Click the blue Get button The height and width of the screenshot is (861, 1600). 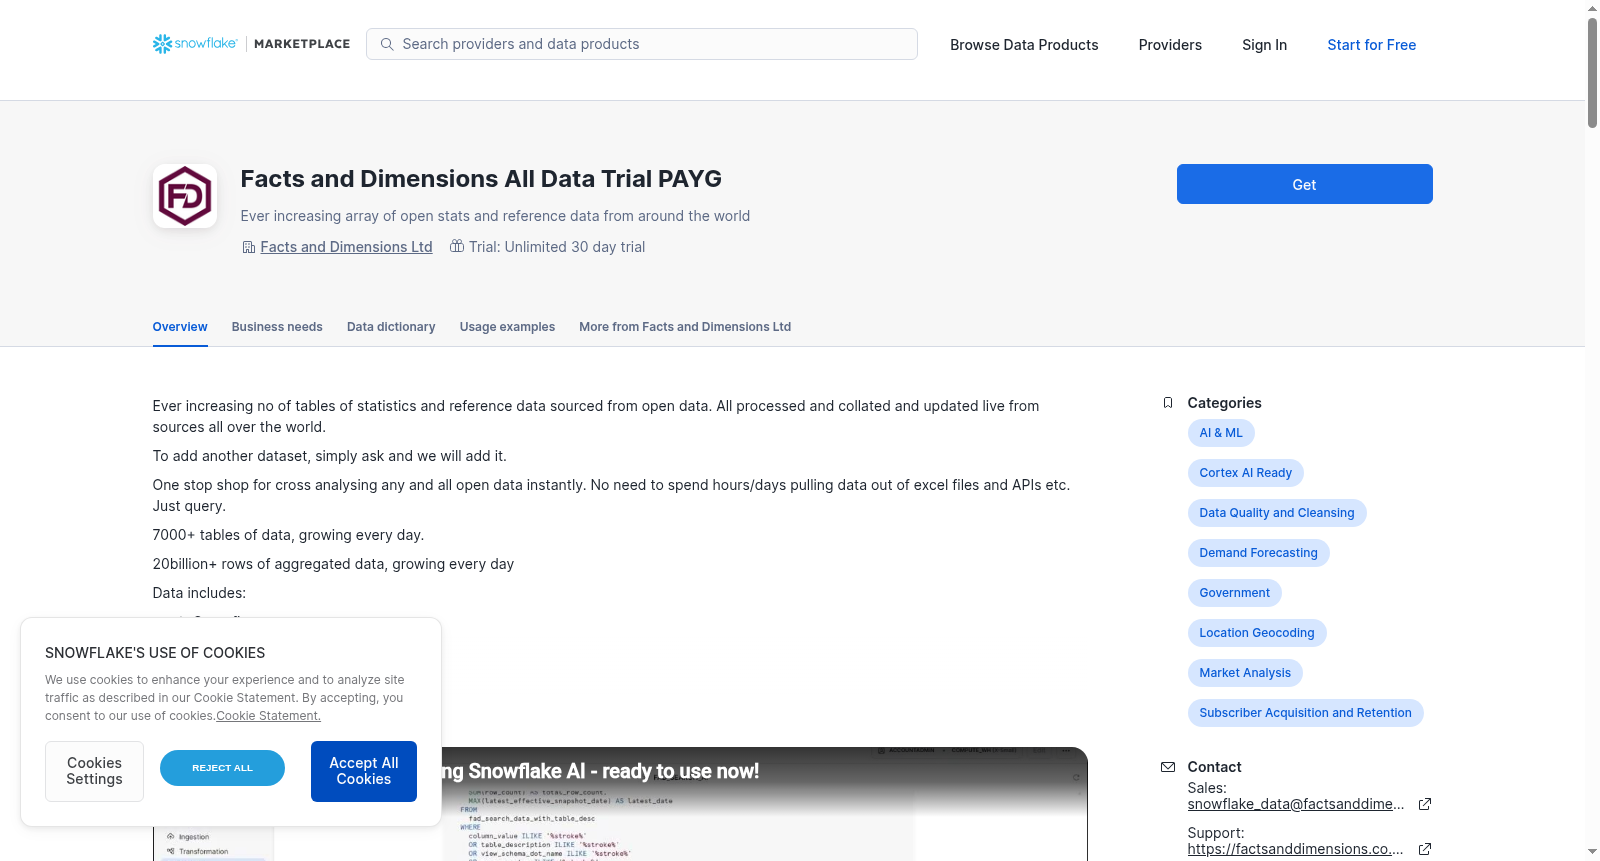(1304, 184)
